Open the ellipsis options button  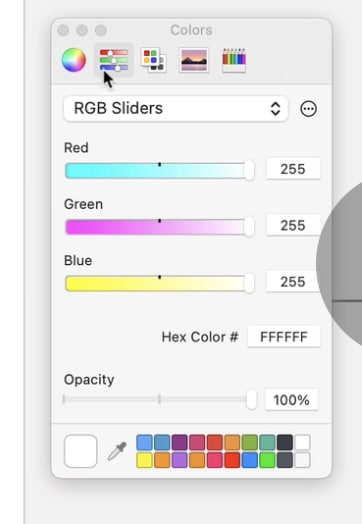click(308, 109)
